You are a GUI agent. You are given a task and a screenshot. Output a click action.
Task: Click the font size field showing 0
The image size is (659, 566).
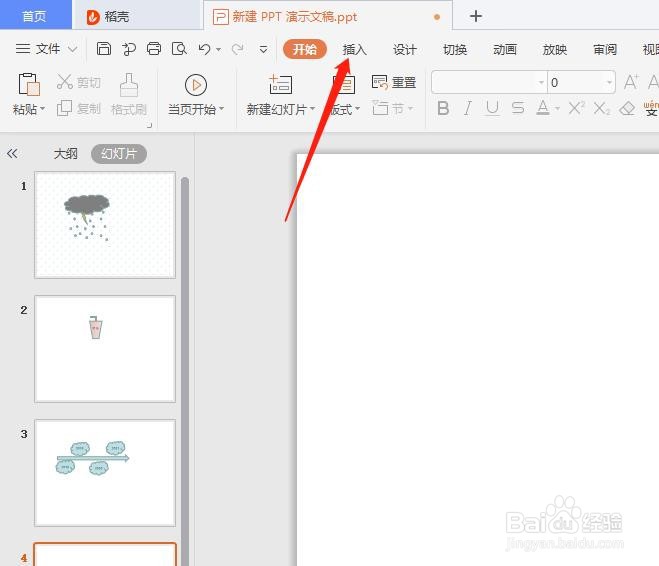[576, 82]
